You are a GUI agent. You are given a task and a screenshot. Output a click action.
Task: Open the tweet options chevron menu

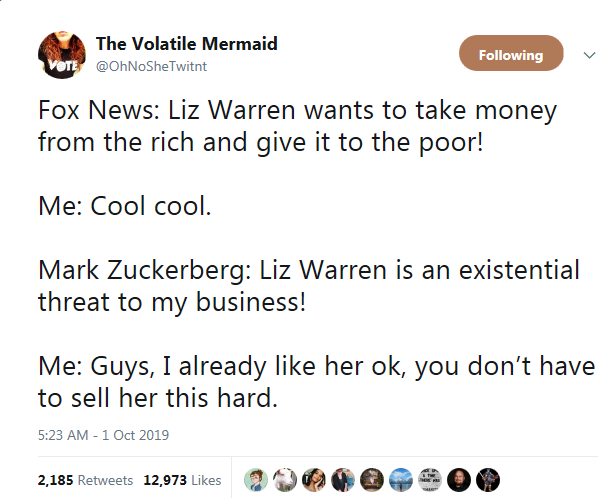tap(587, 54)
